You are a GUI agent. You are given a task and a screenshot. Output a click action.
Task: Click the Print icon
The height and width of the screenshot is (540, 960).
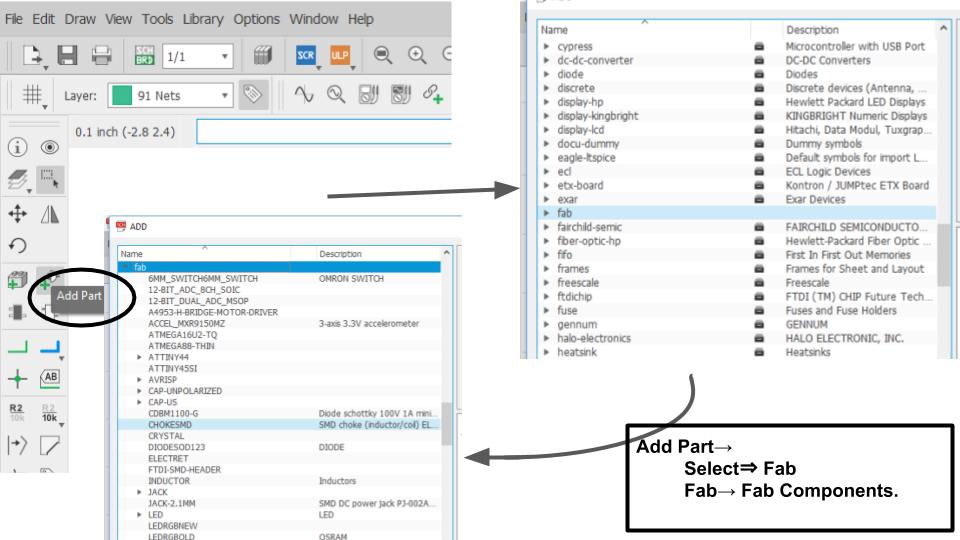click(102, 56)
